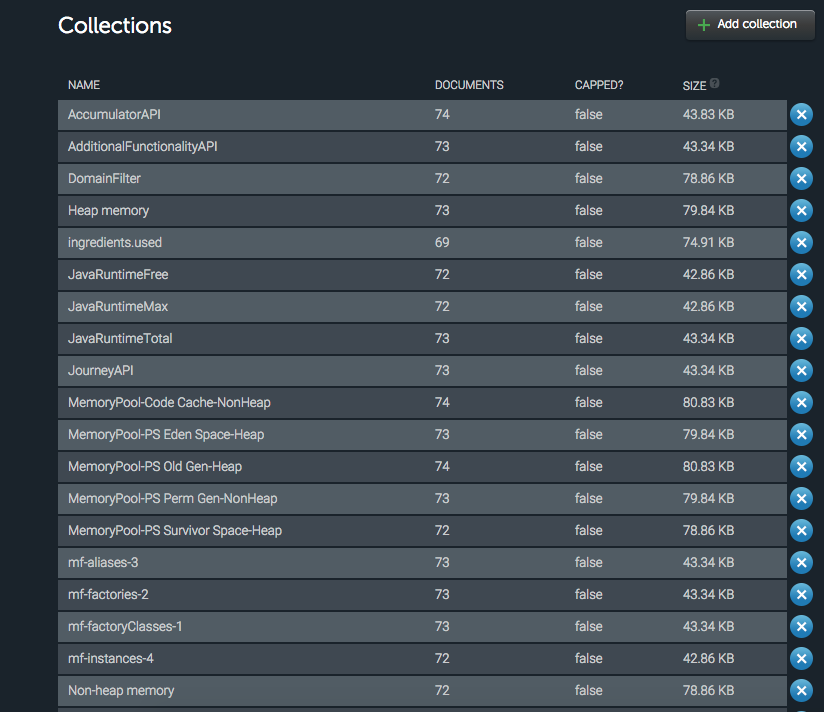Viewport: 824px width, 712px height.
Task: Delete the JourneyAPI collection
Action: click(801, 370)
